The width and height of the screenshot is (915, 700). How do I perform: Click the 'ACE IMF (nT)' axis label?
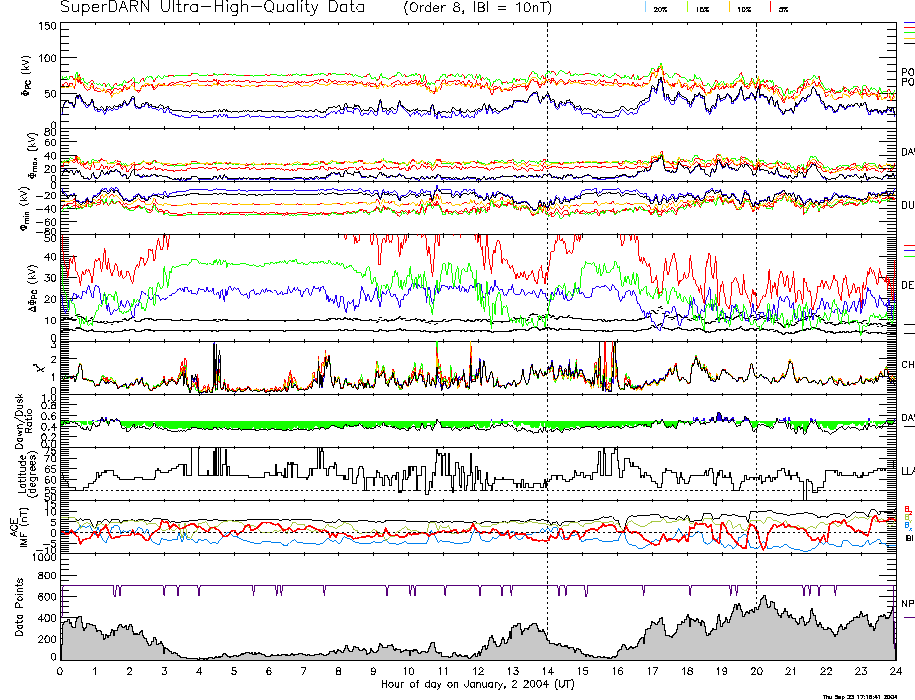19,526
